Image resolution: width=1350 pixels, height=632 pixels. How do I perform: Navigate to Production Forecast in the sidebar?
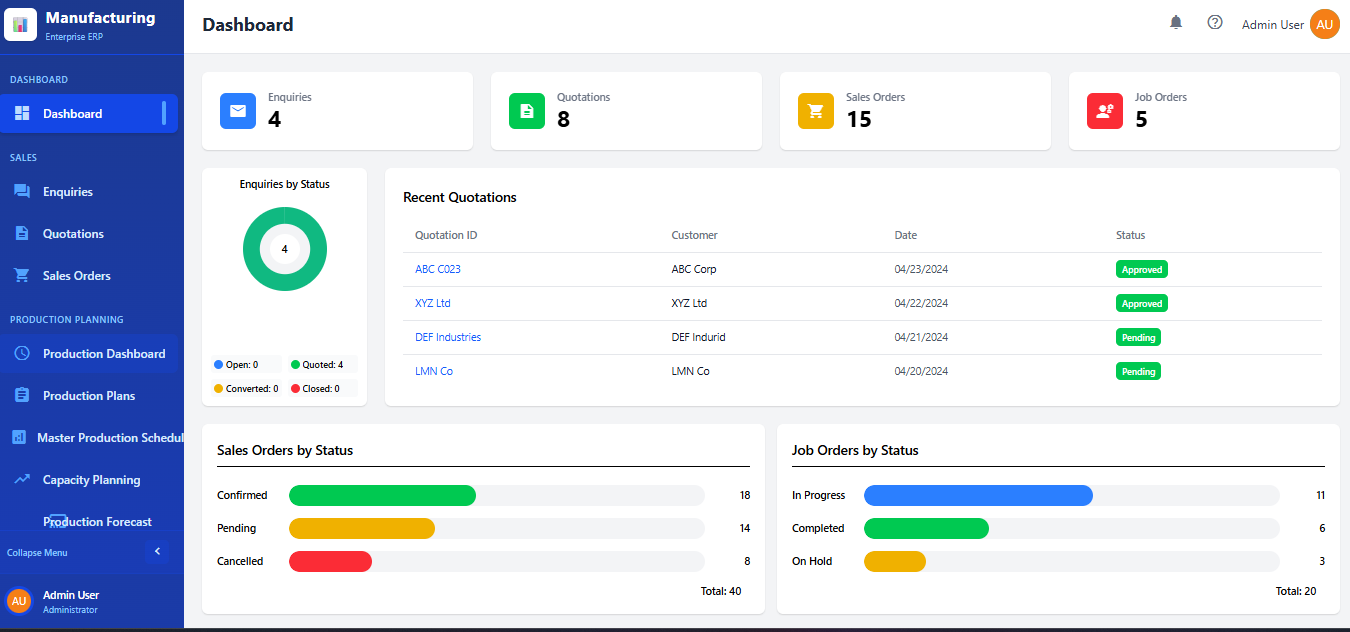coord(97,521)
